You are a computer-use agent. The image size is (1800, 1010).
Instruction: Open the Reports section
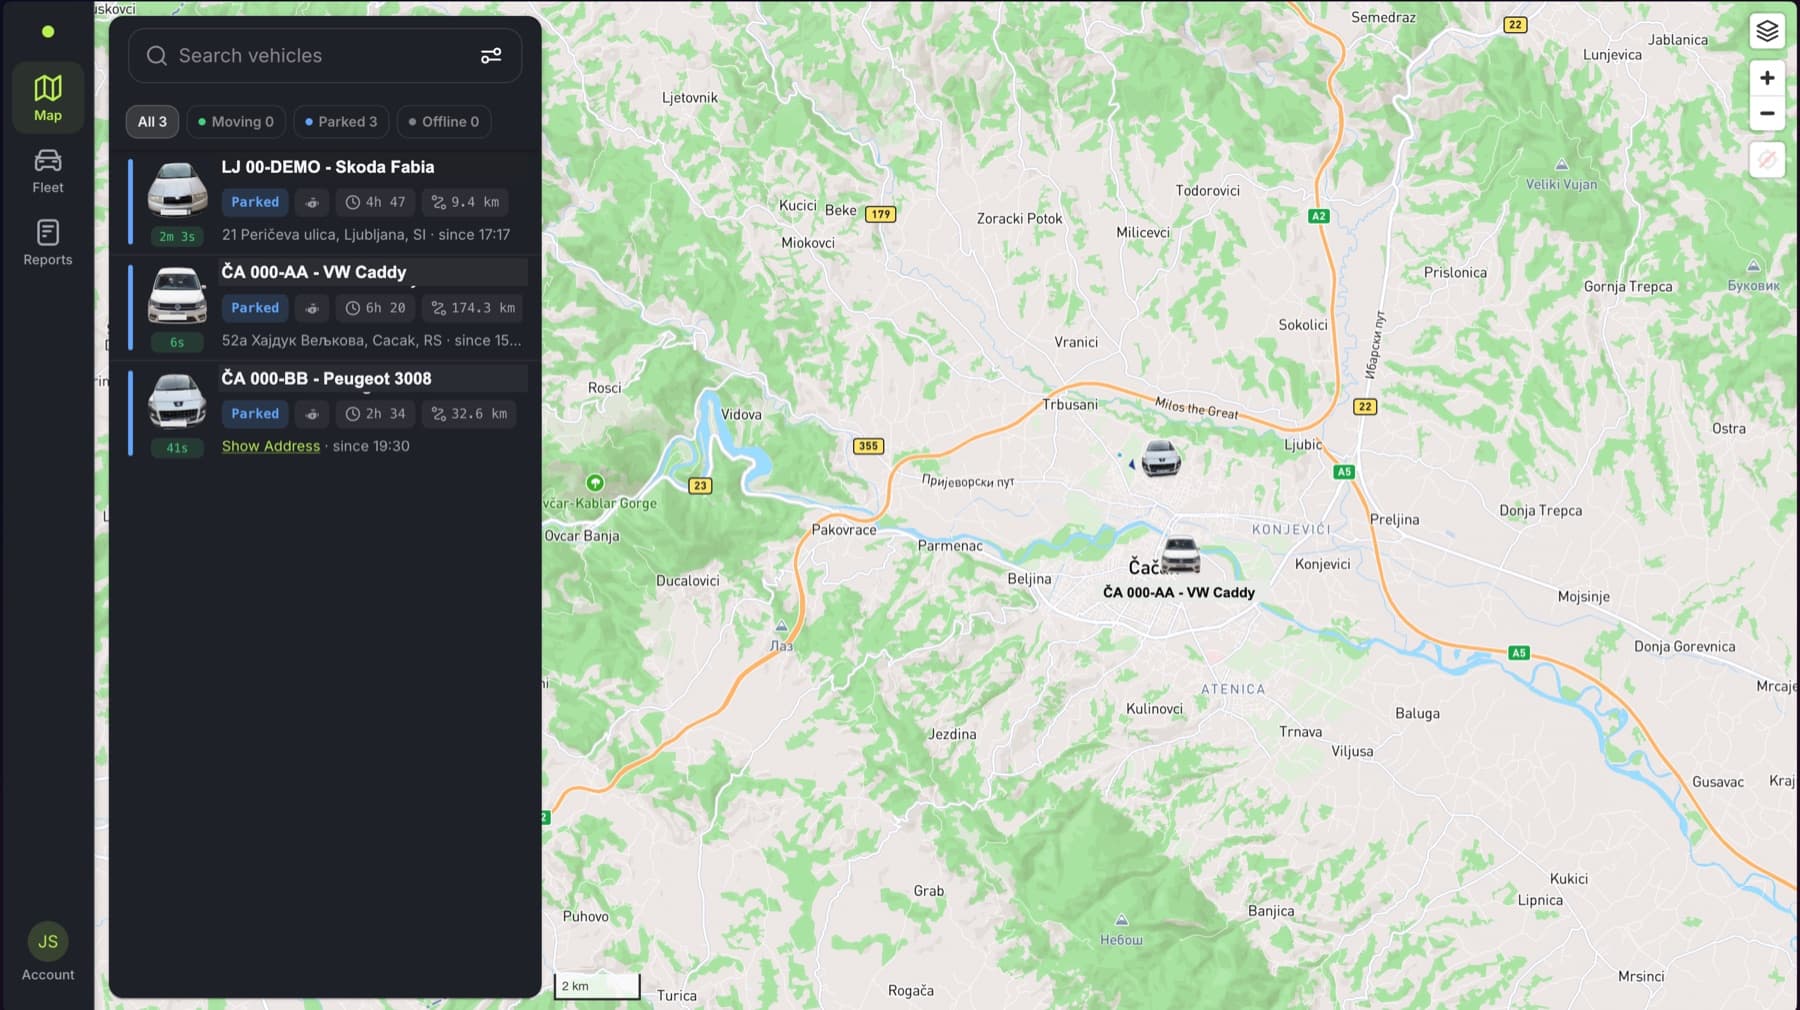click(48, 243)
